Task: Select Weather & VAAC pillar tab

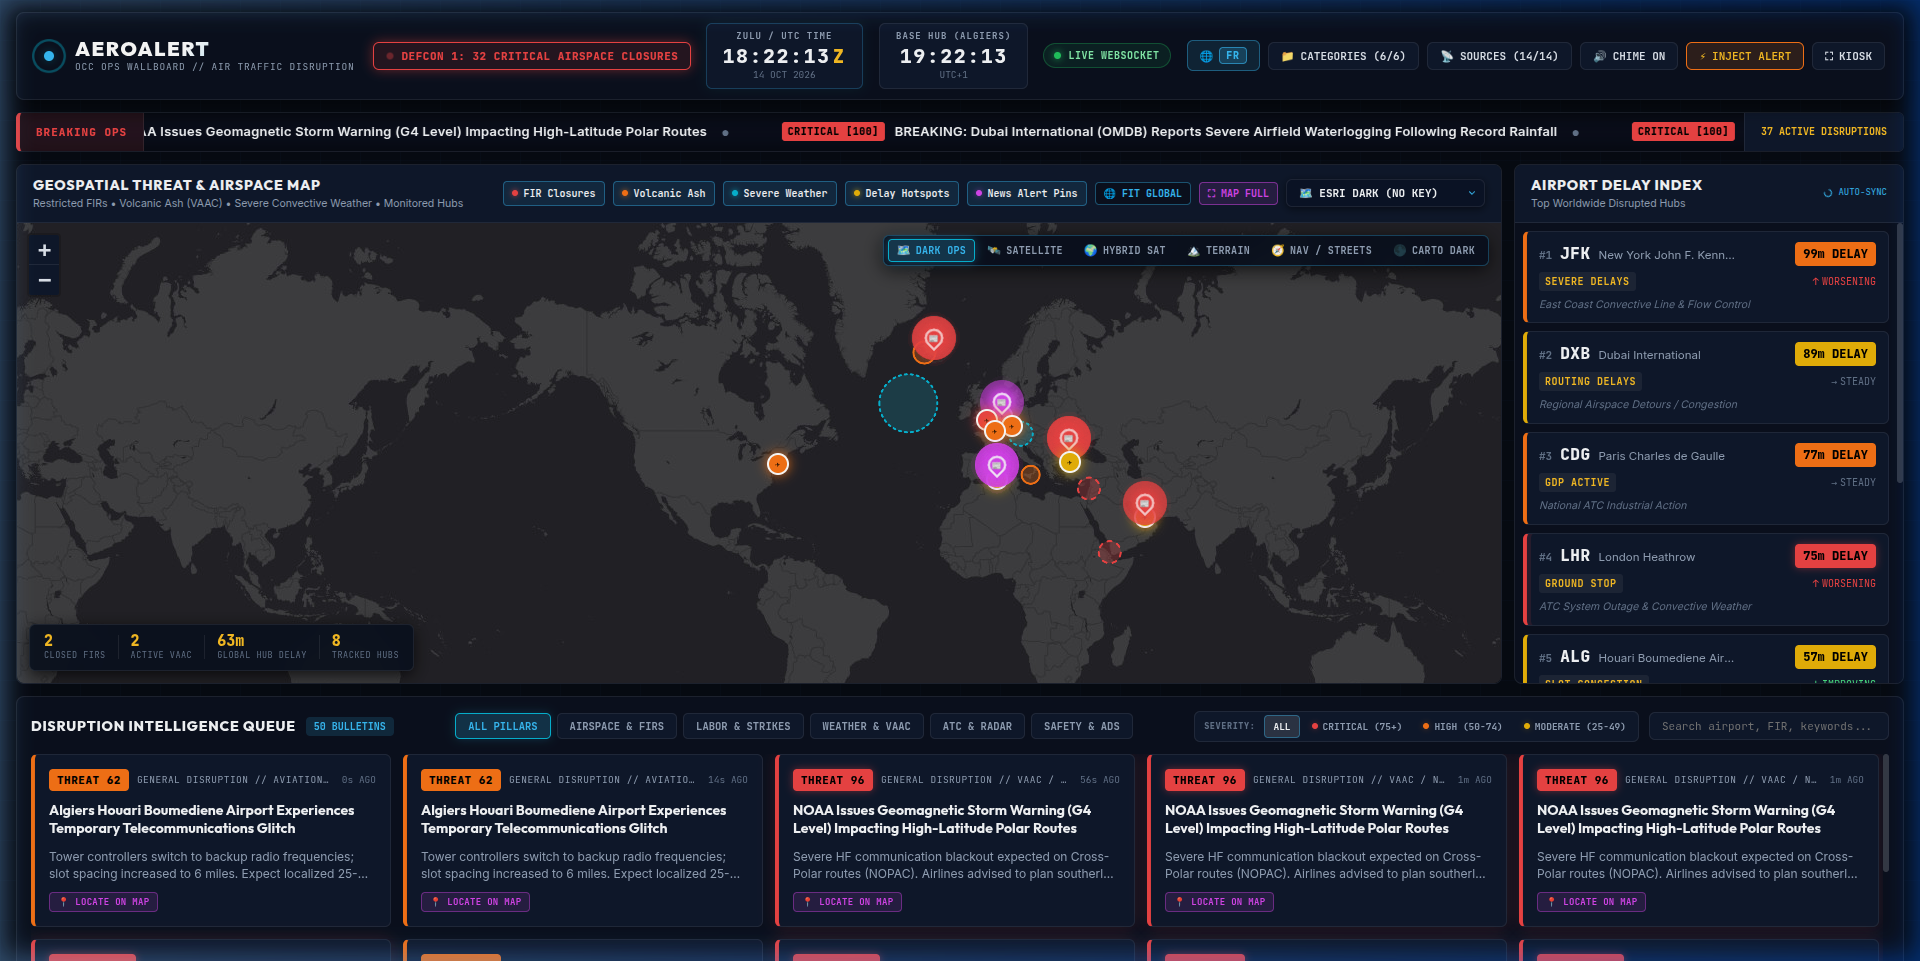Action: point(866,727)
